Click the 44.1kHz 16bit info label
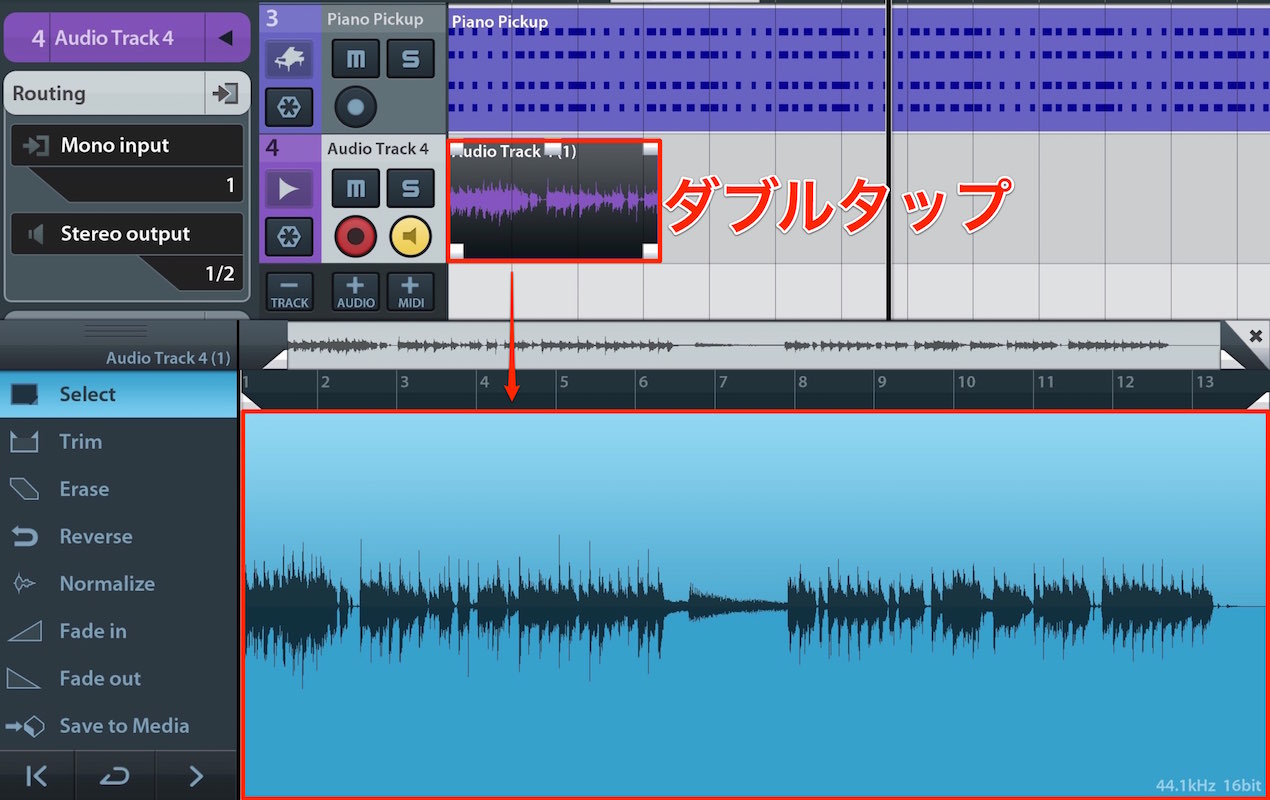Screen dimensions: 1270x800 click(x=1209, y=785)
